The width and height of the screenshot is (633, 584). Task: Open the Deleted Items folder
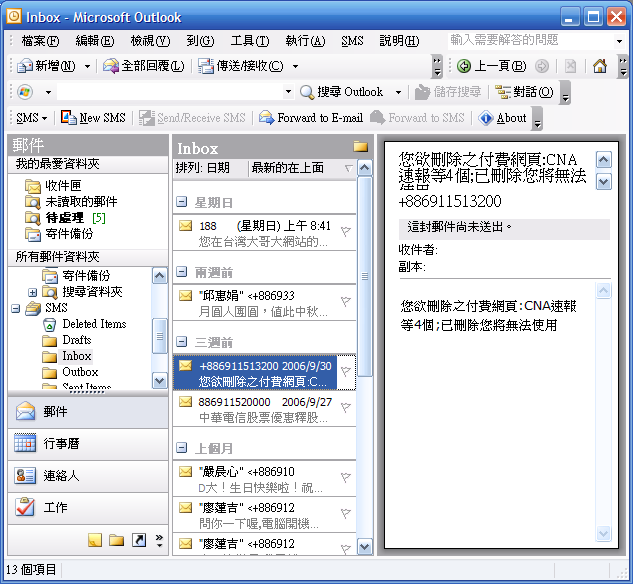[x=94, y=324]
